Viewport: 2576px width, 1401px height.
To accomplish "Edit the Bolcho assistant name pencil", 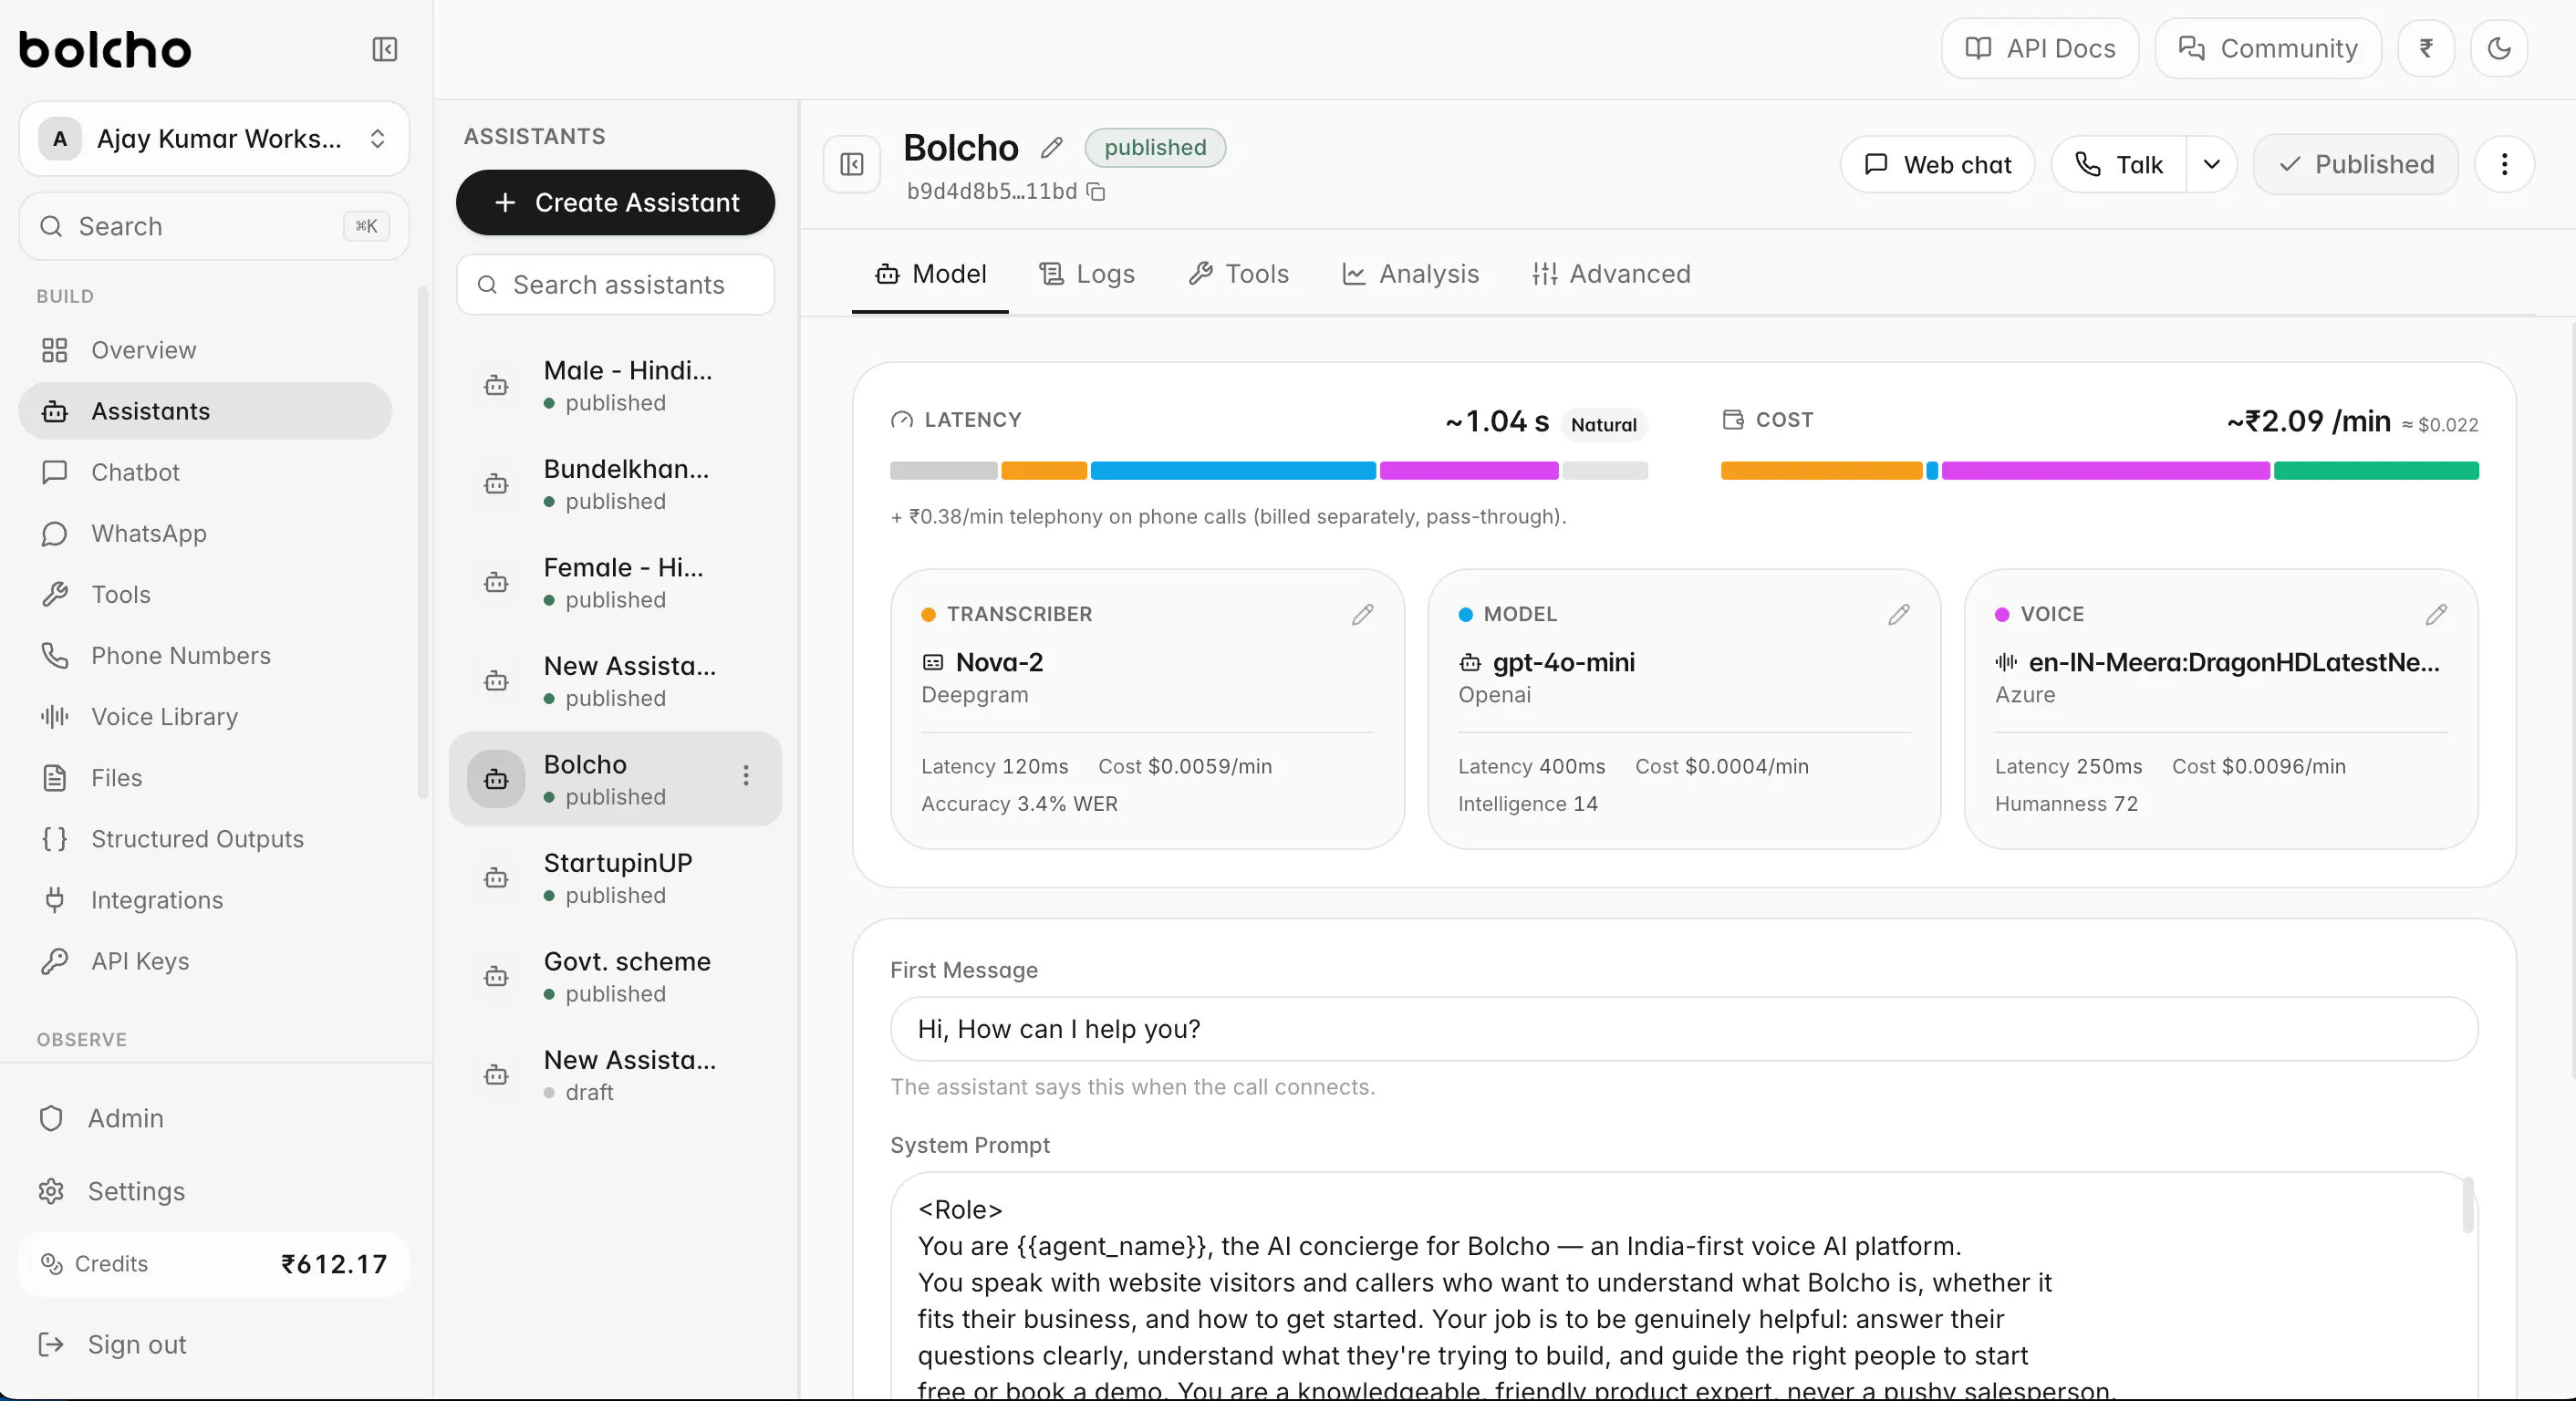I will pyautogui.click(x=1051, y=148).
